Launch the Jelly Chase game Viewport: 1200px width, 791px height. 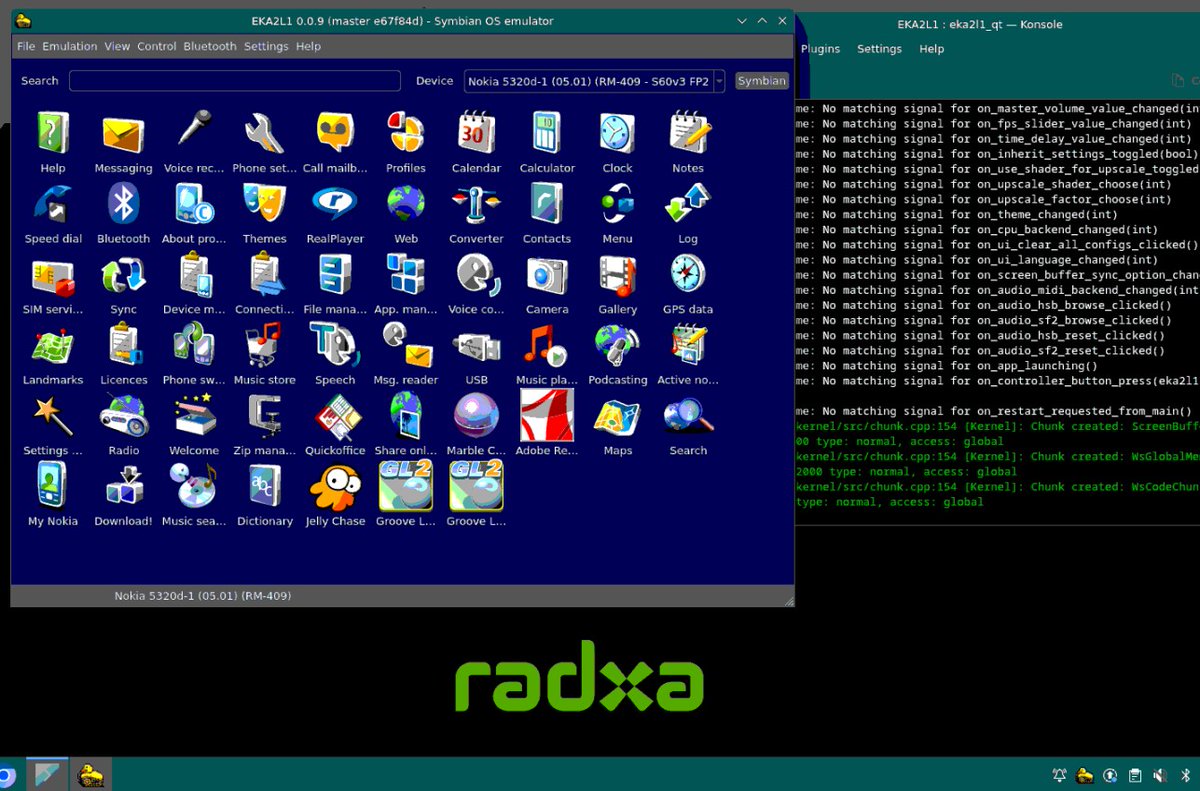(335, 488)
